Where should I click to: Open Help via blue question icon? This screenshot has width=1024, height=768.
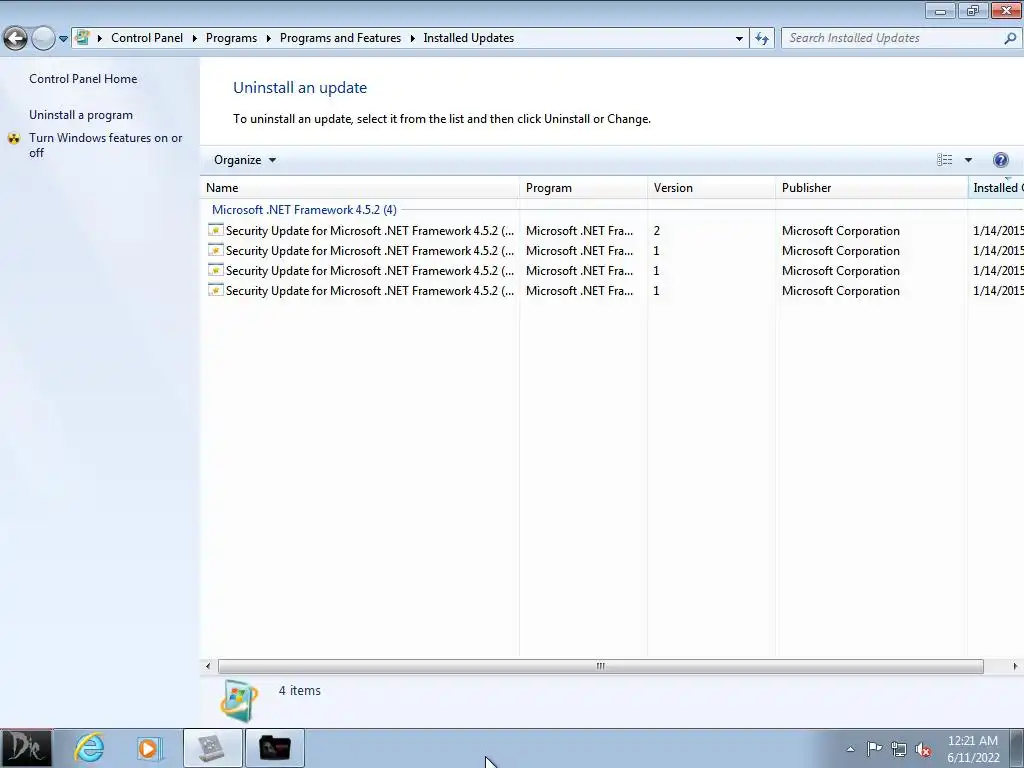[1000, 160]
